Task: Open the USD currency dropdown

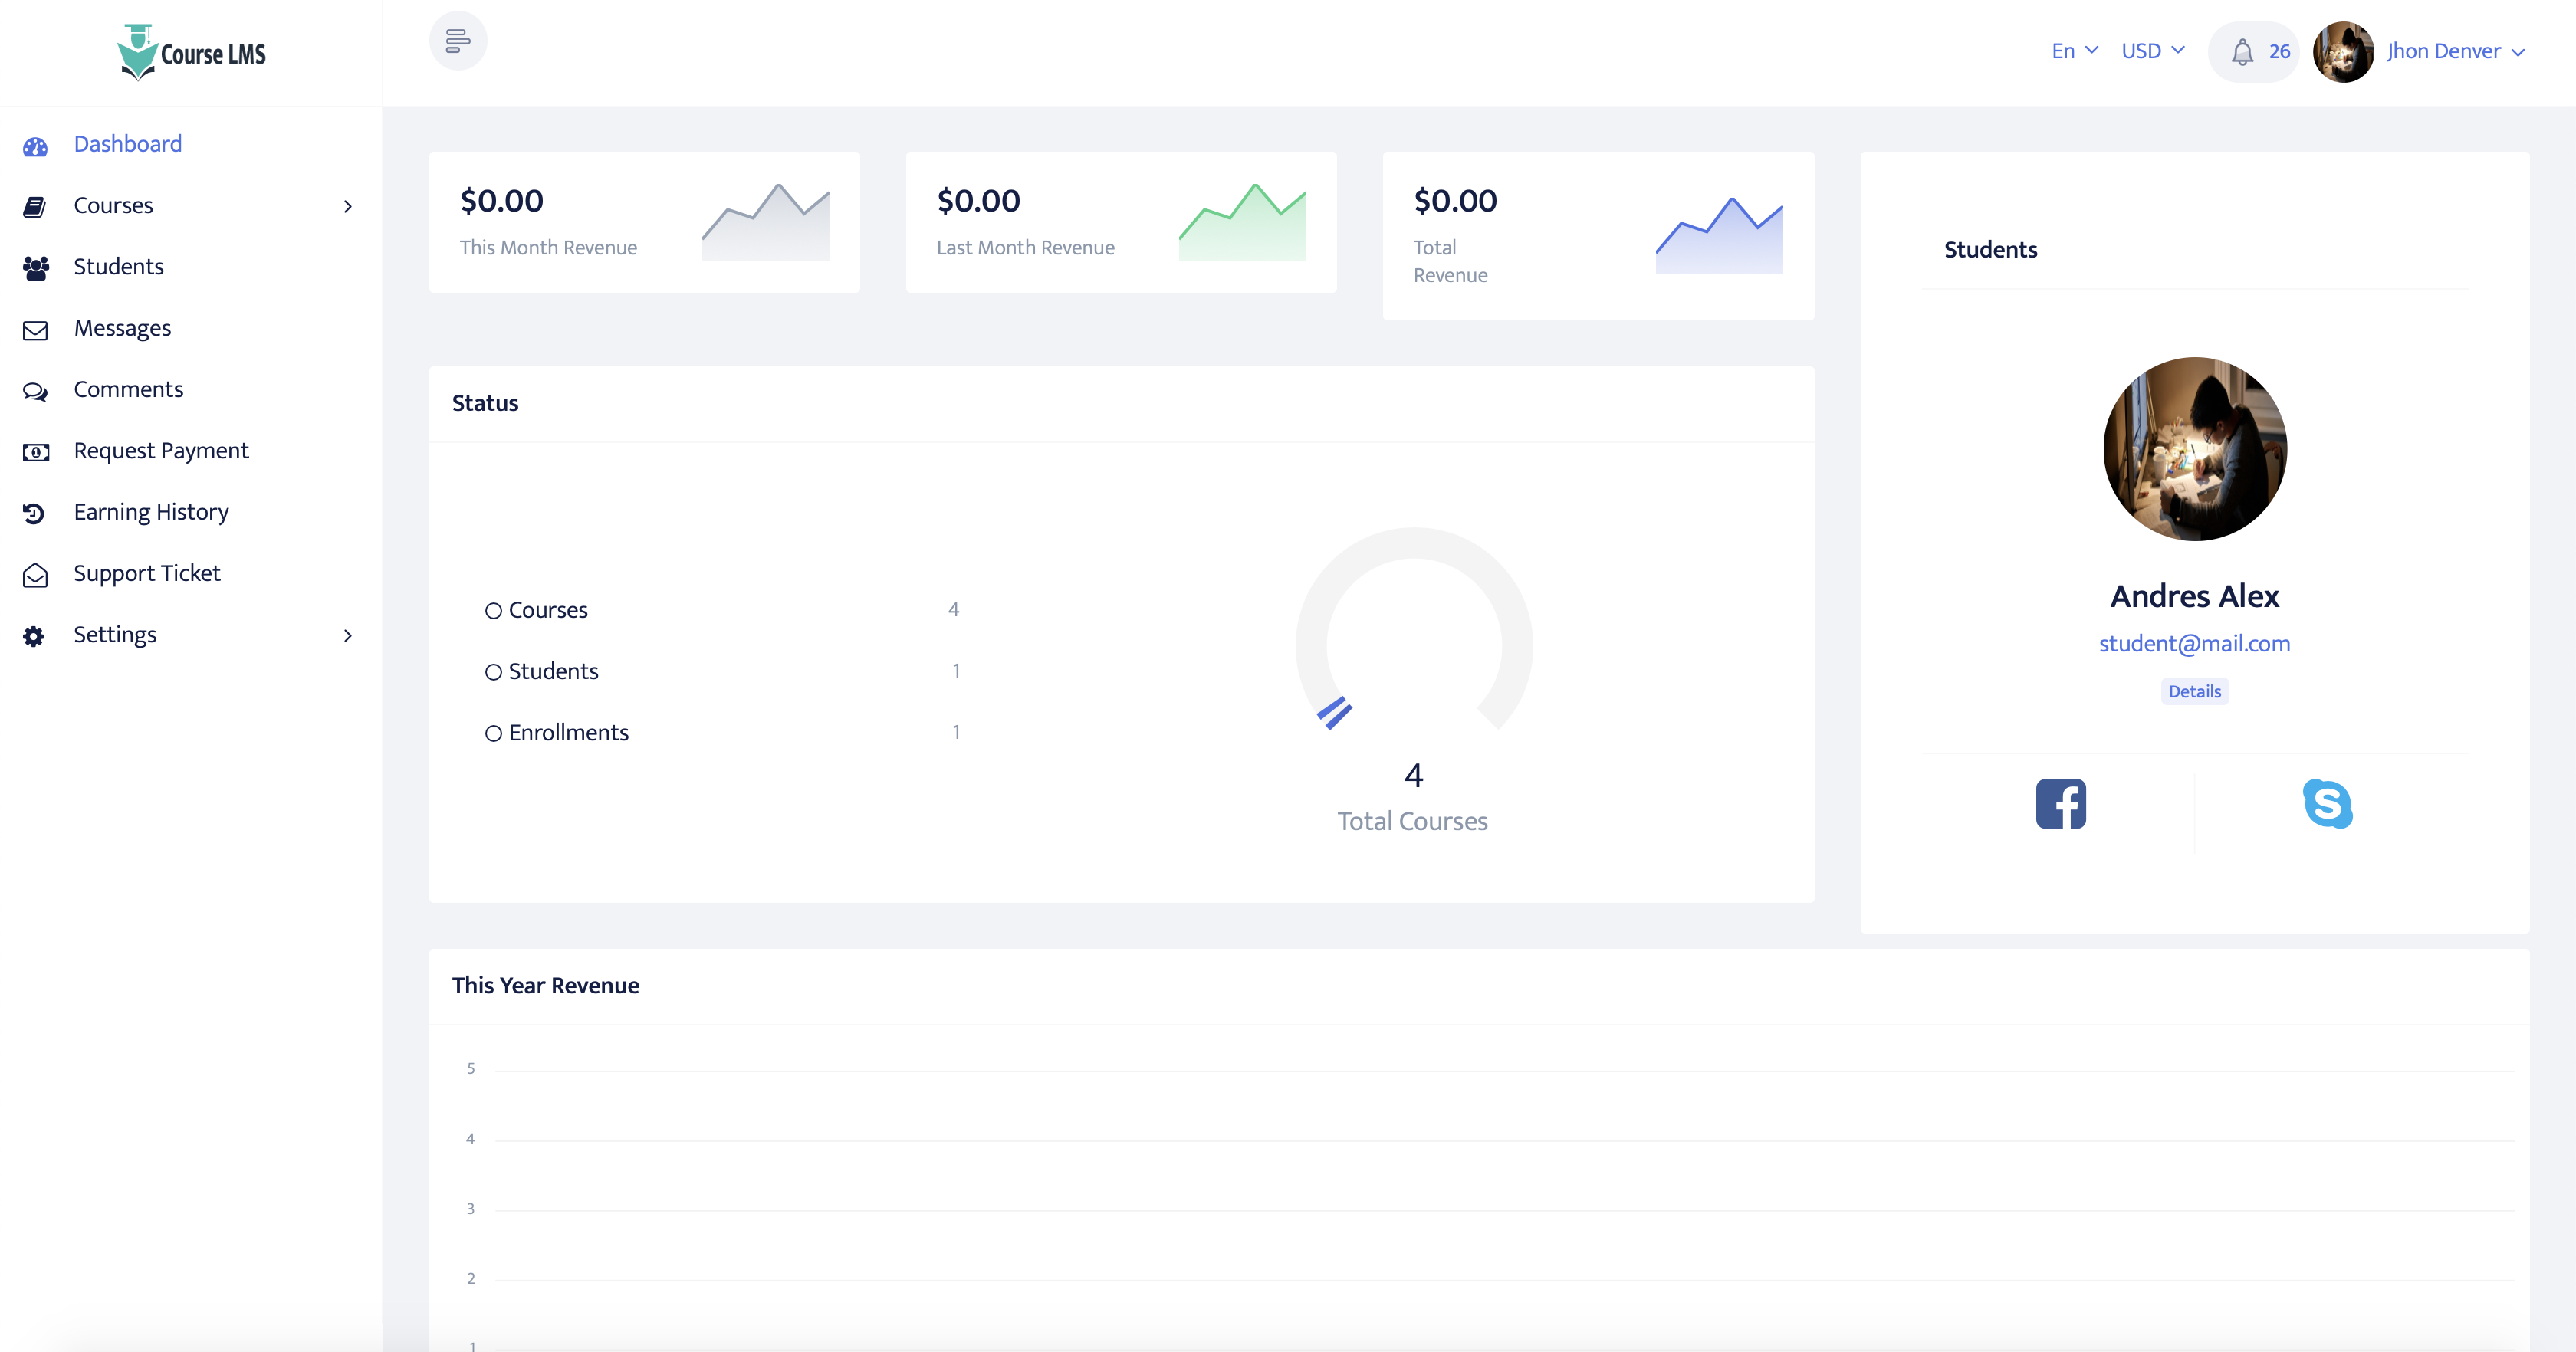Action: click(2152, 51)
